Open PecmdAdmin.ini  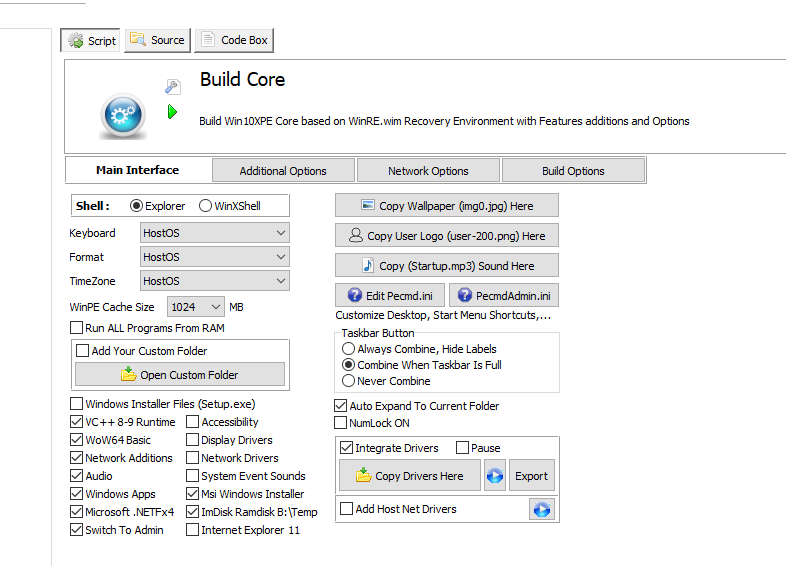click(x=504, y=295)
